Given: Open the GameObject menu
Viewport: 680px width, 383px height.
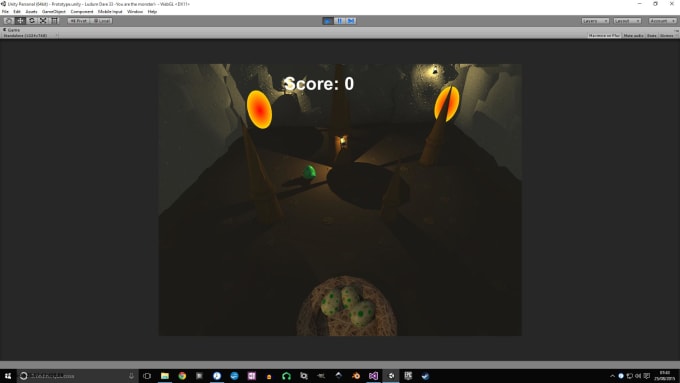Looking at the screenshot, I should coord(54,12).
